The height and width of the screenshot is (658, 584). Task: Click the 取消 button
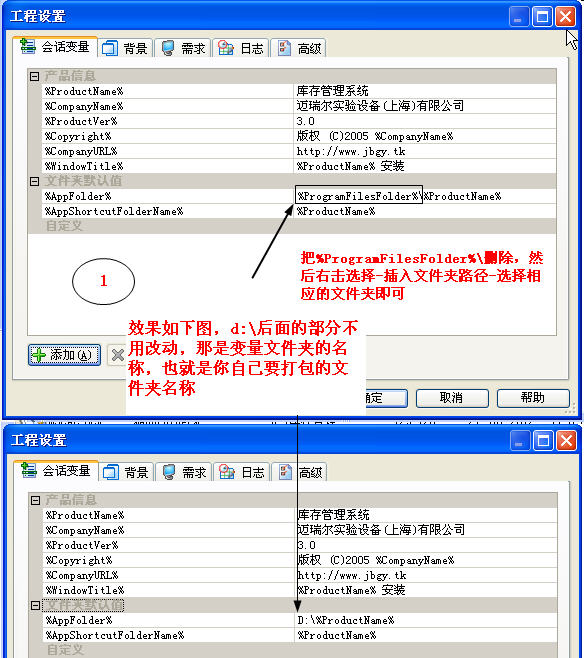452,398
